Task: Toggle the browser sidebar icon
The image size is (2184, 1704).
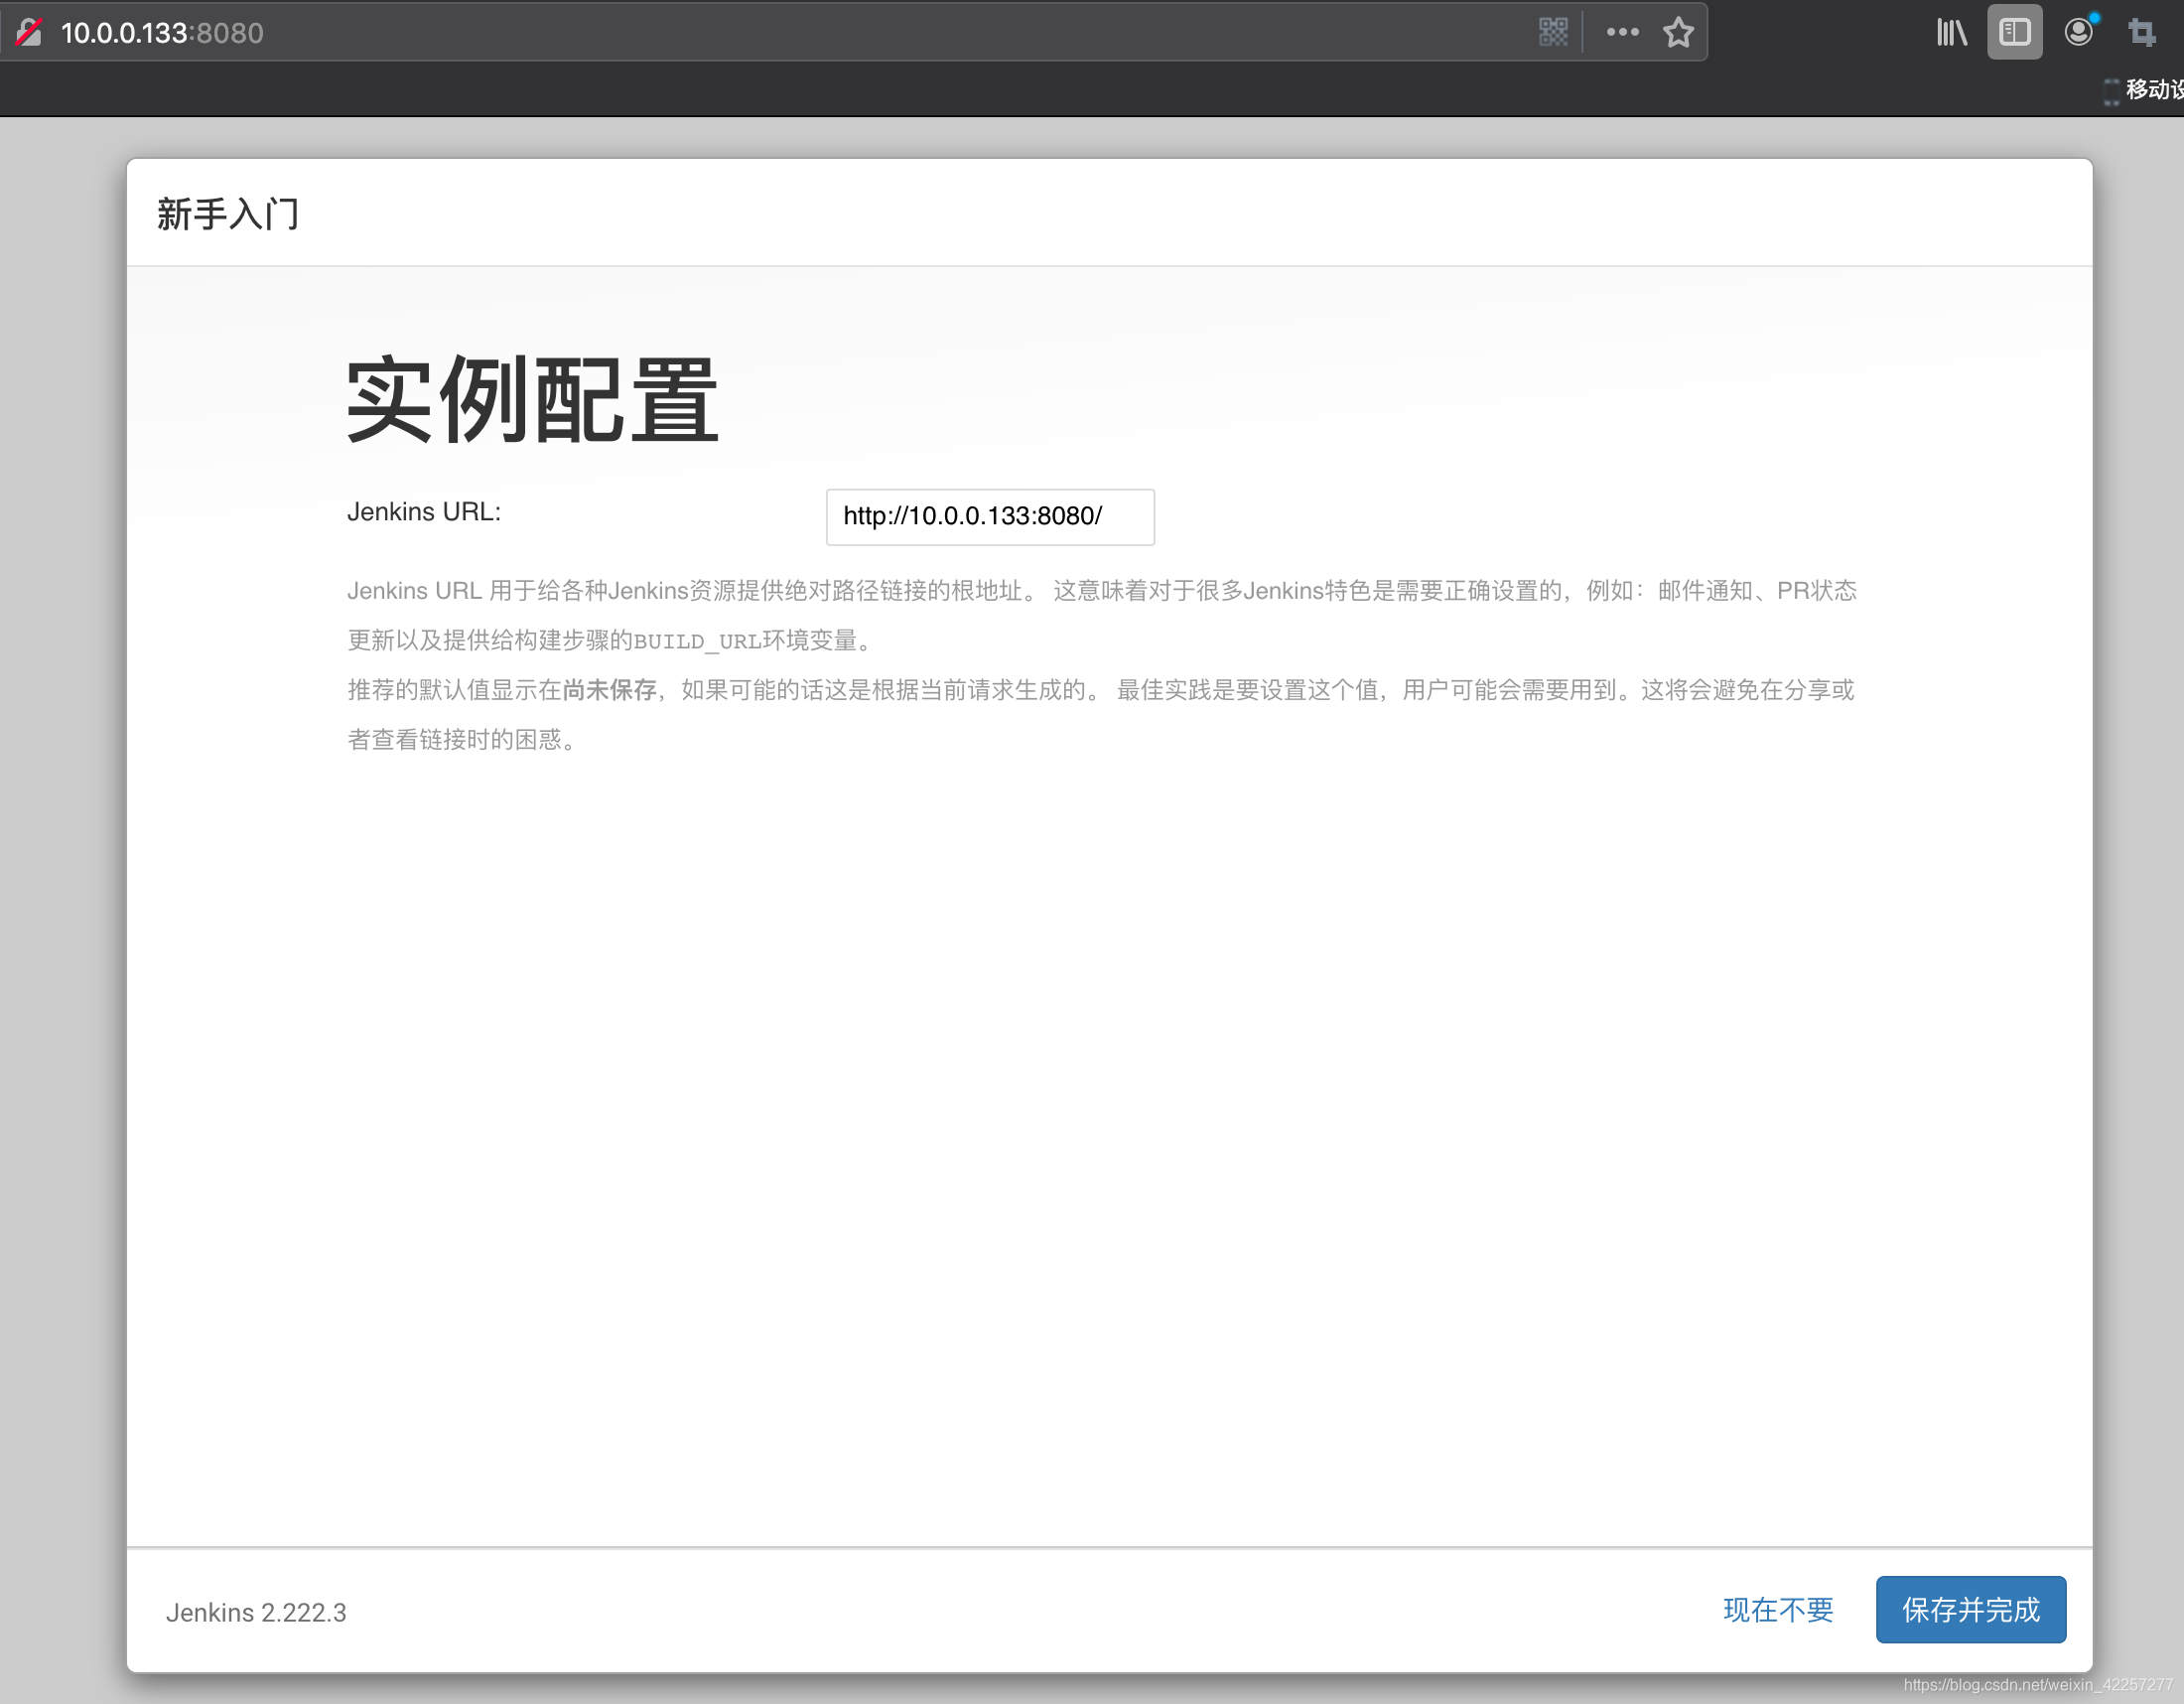Action: [2013, 32]
